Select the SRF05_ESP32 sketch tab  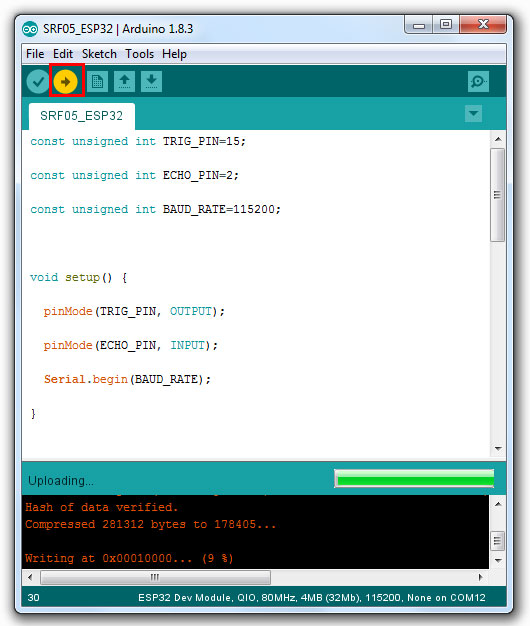coord(82,116)
